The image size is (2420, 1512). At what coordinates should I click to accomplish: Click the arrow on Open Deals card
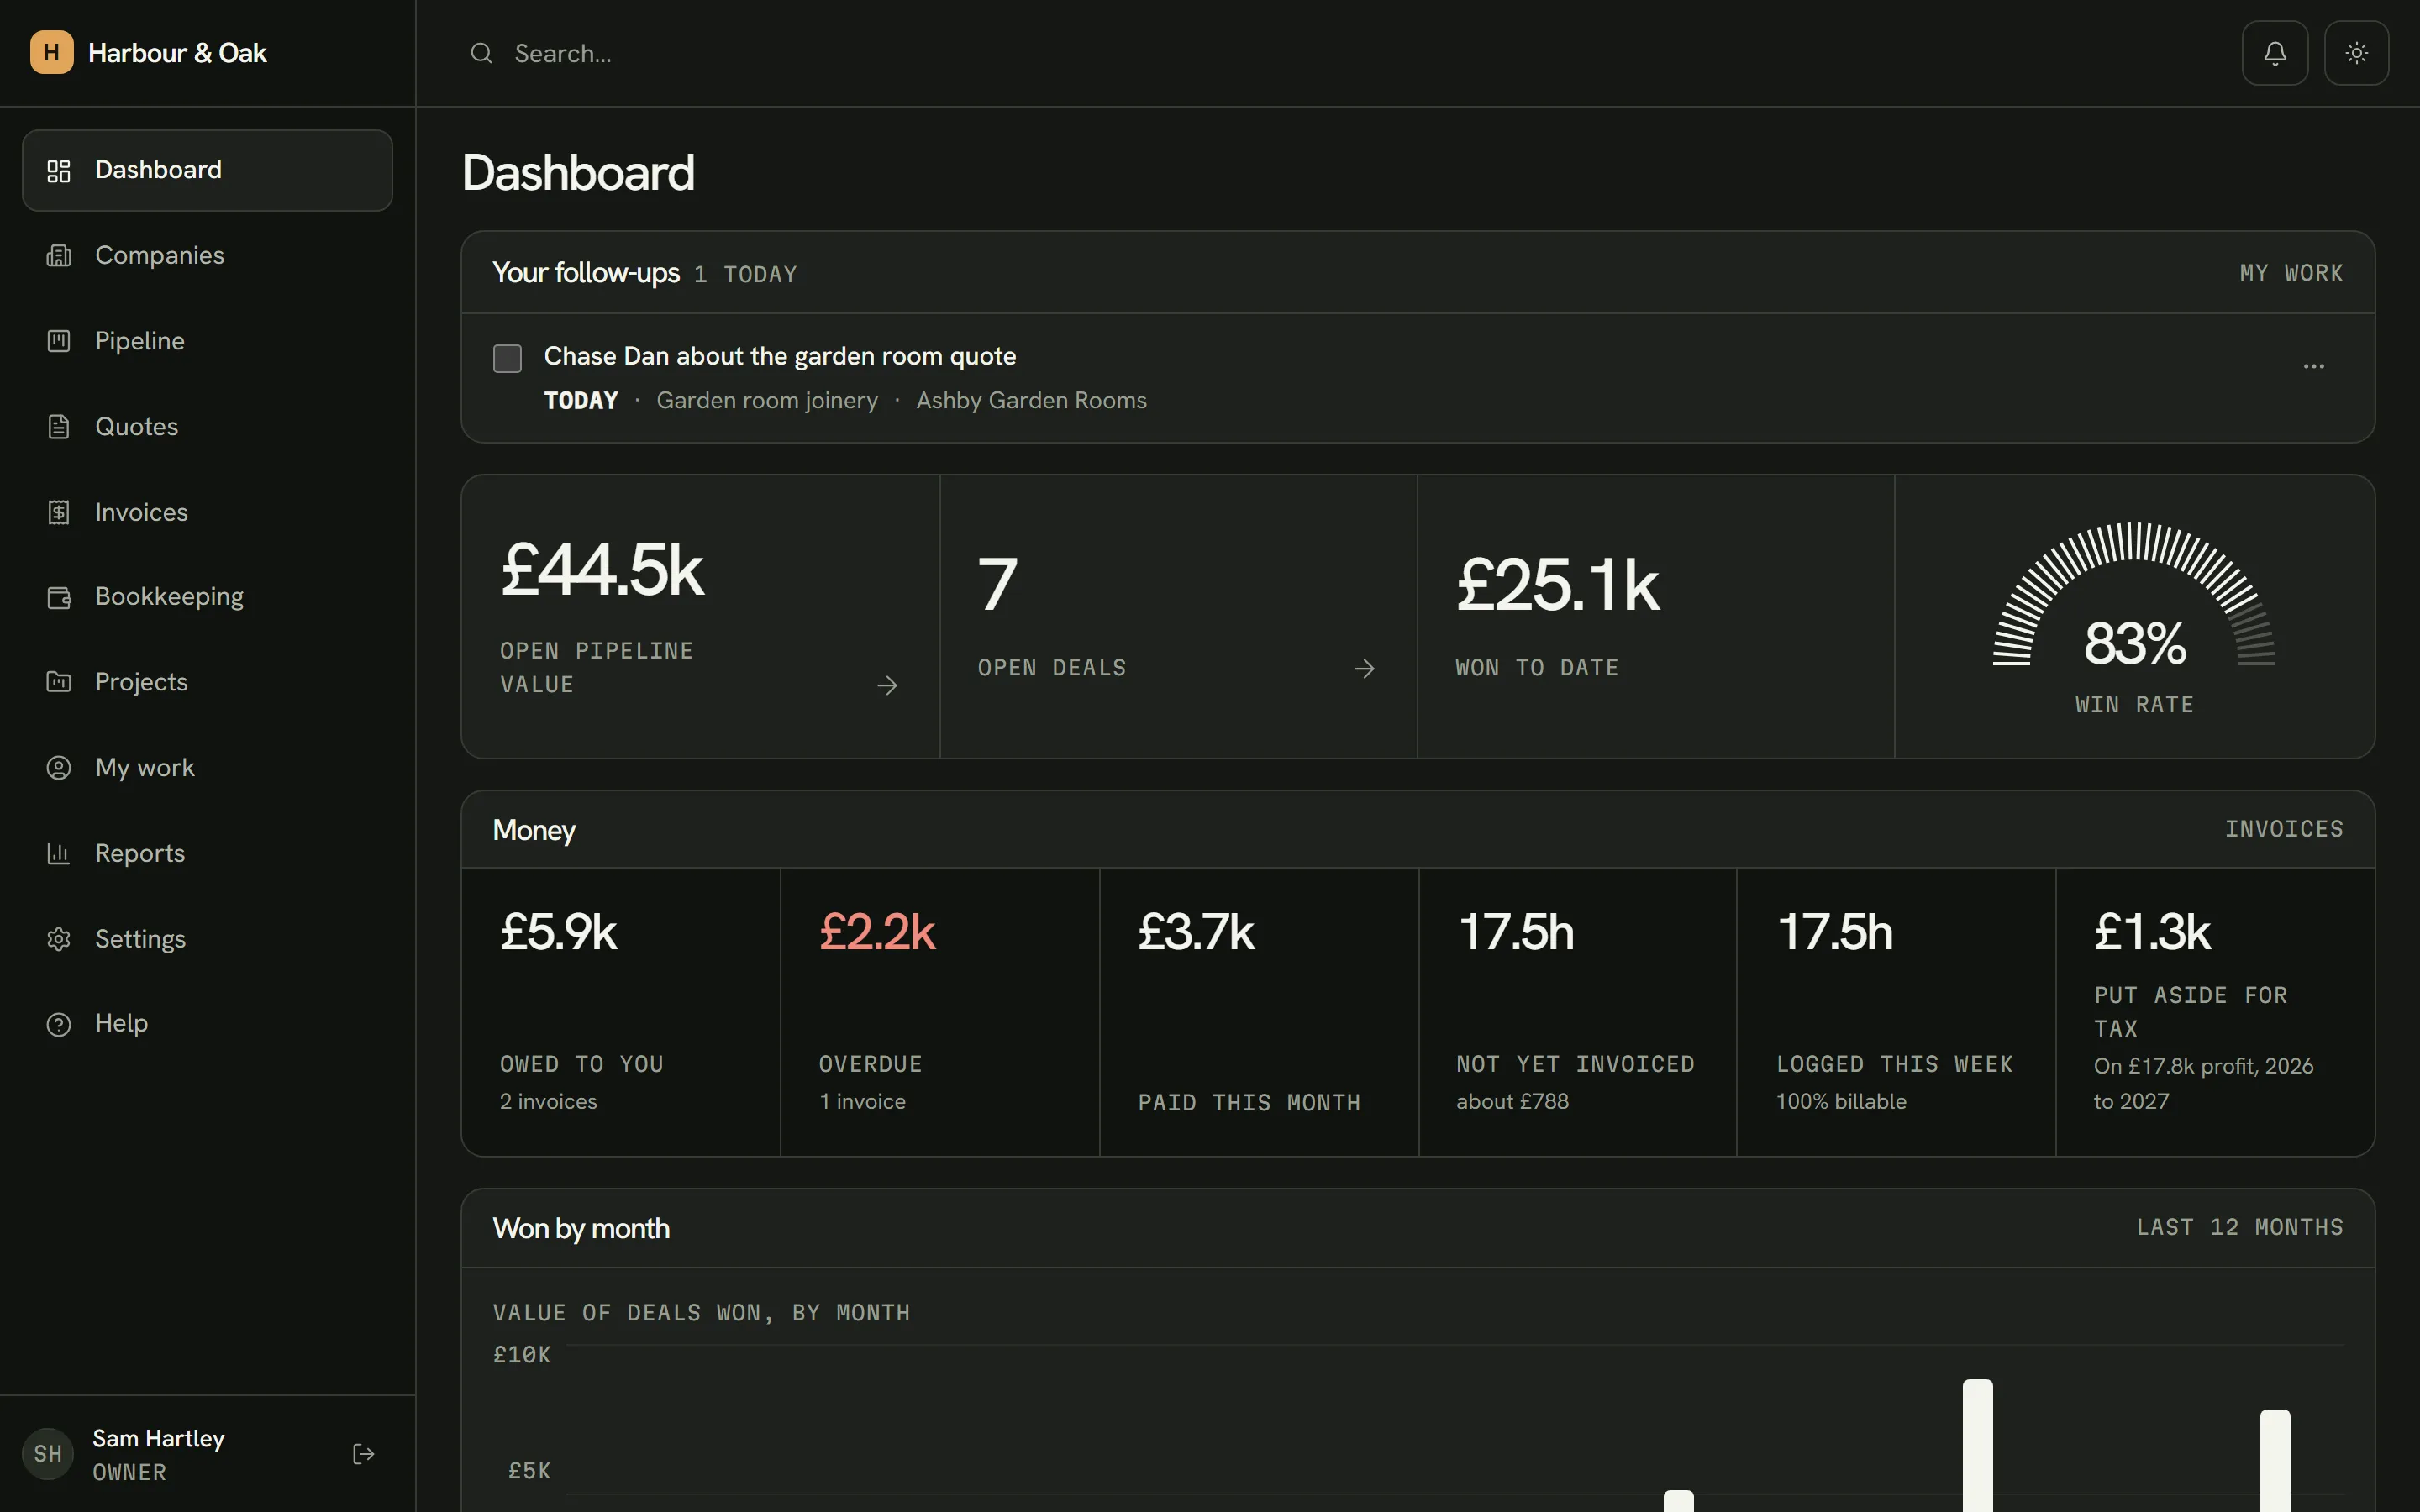[1364, 669]
